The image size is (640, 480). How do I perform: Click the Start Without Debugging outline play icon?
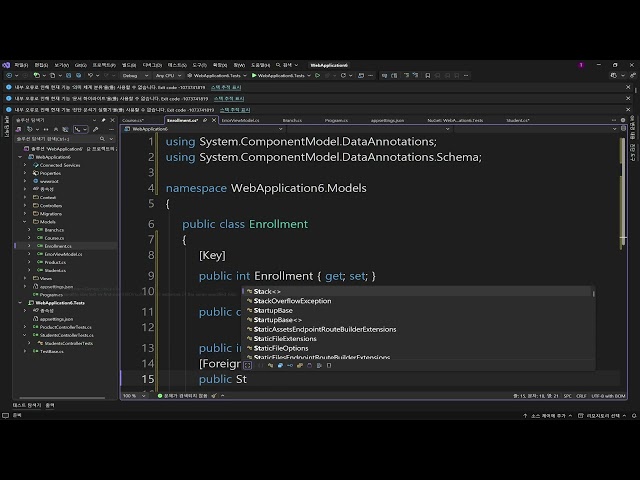pyautogui.click(x=317, y=76)
